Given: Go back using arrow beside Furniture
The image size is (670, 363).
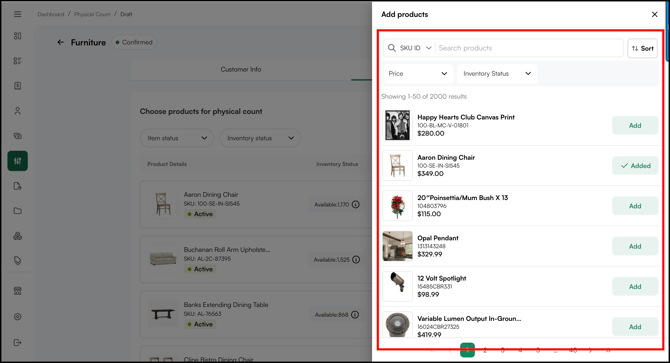Looking at the screenshot, I should [x=61, y=42].
